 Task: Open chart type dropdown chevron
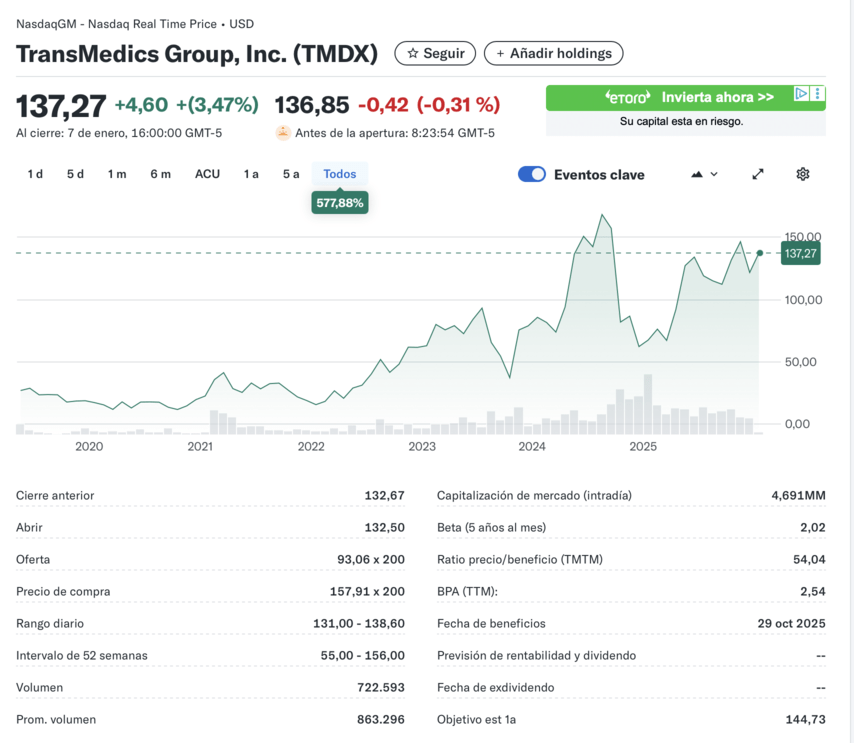[x=714, y=174]
